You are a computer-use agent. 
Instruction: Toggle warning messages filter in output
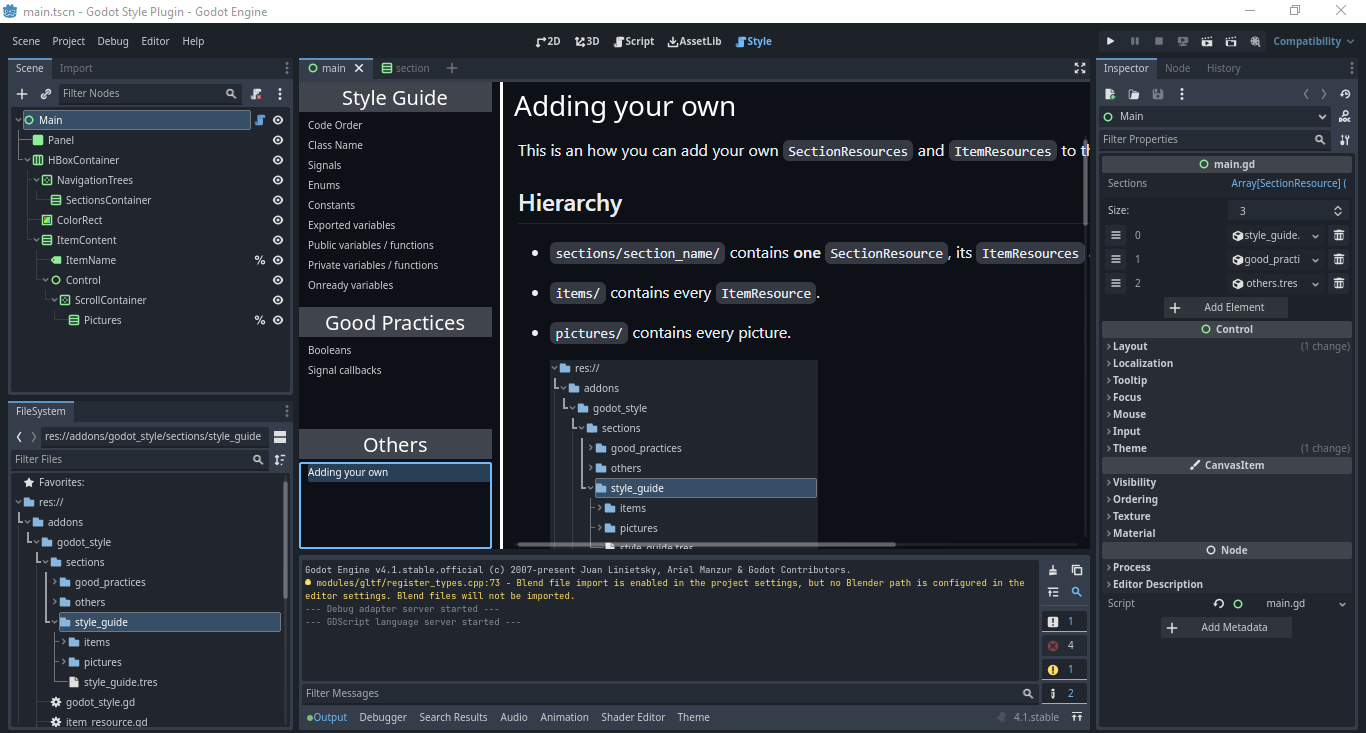(1064, 669)
